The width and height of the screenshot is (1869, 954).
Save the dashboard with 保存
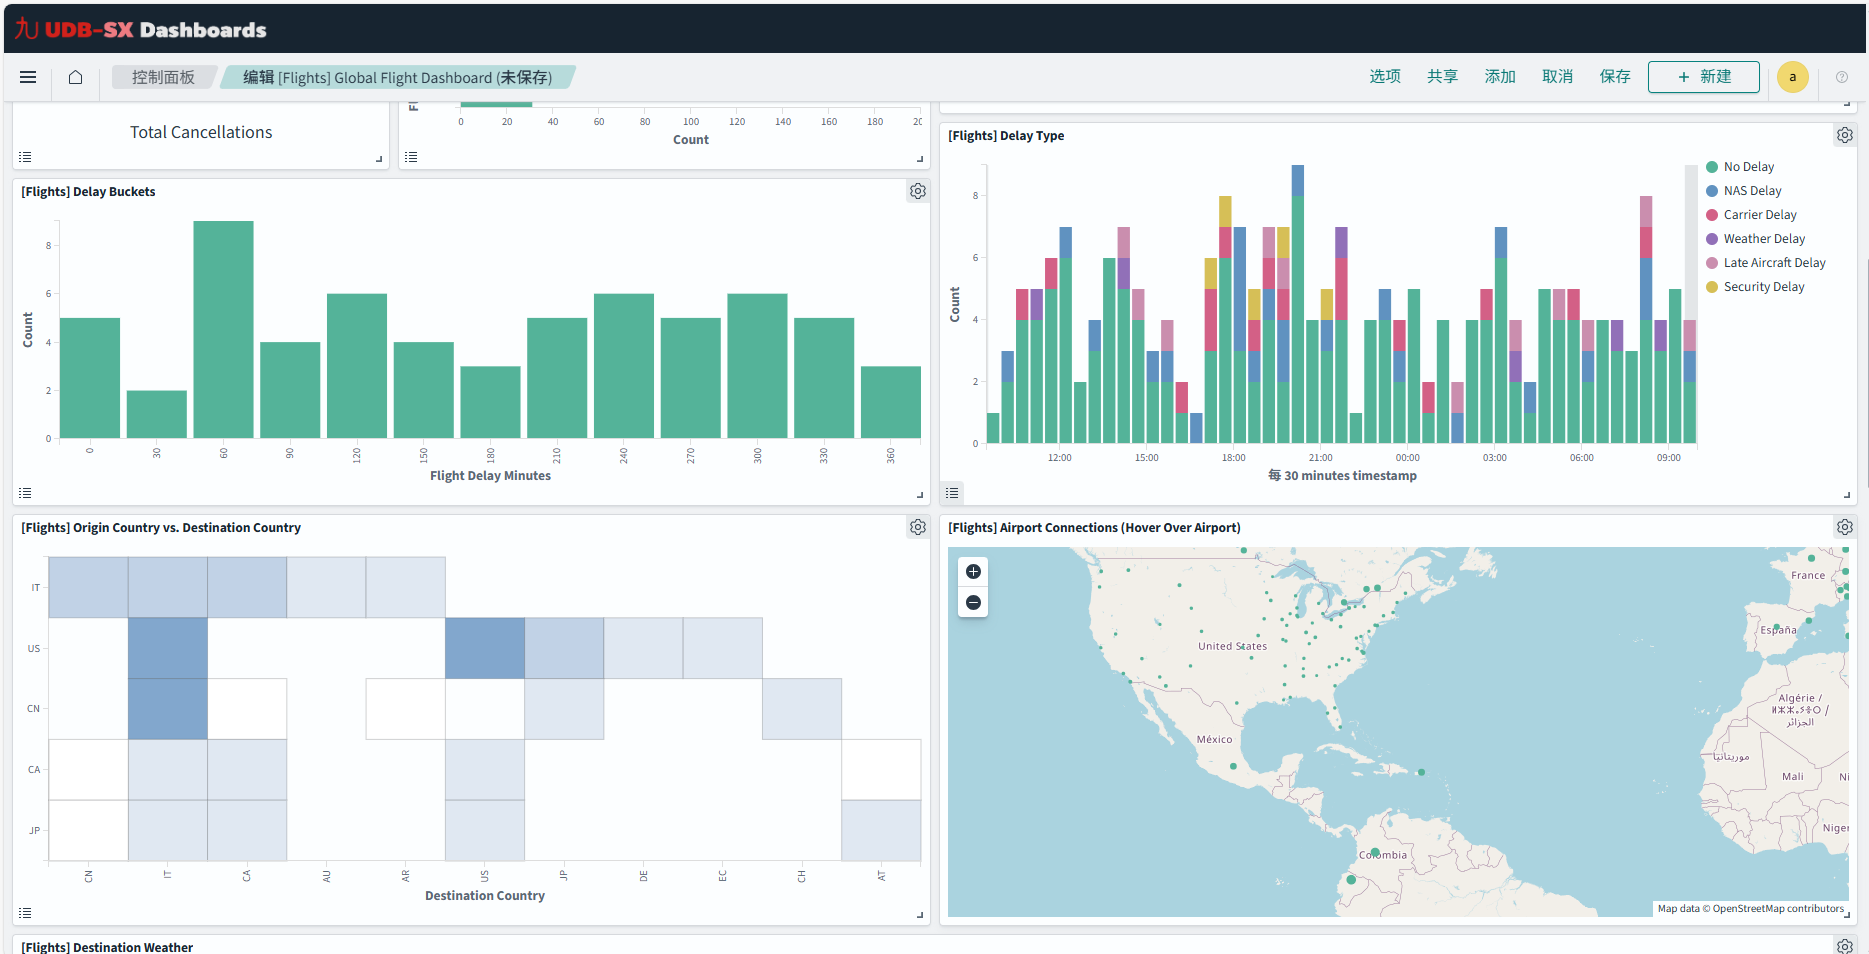pyautogui.click(x=1614, y=77)
